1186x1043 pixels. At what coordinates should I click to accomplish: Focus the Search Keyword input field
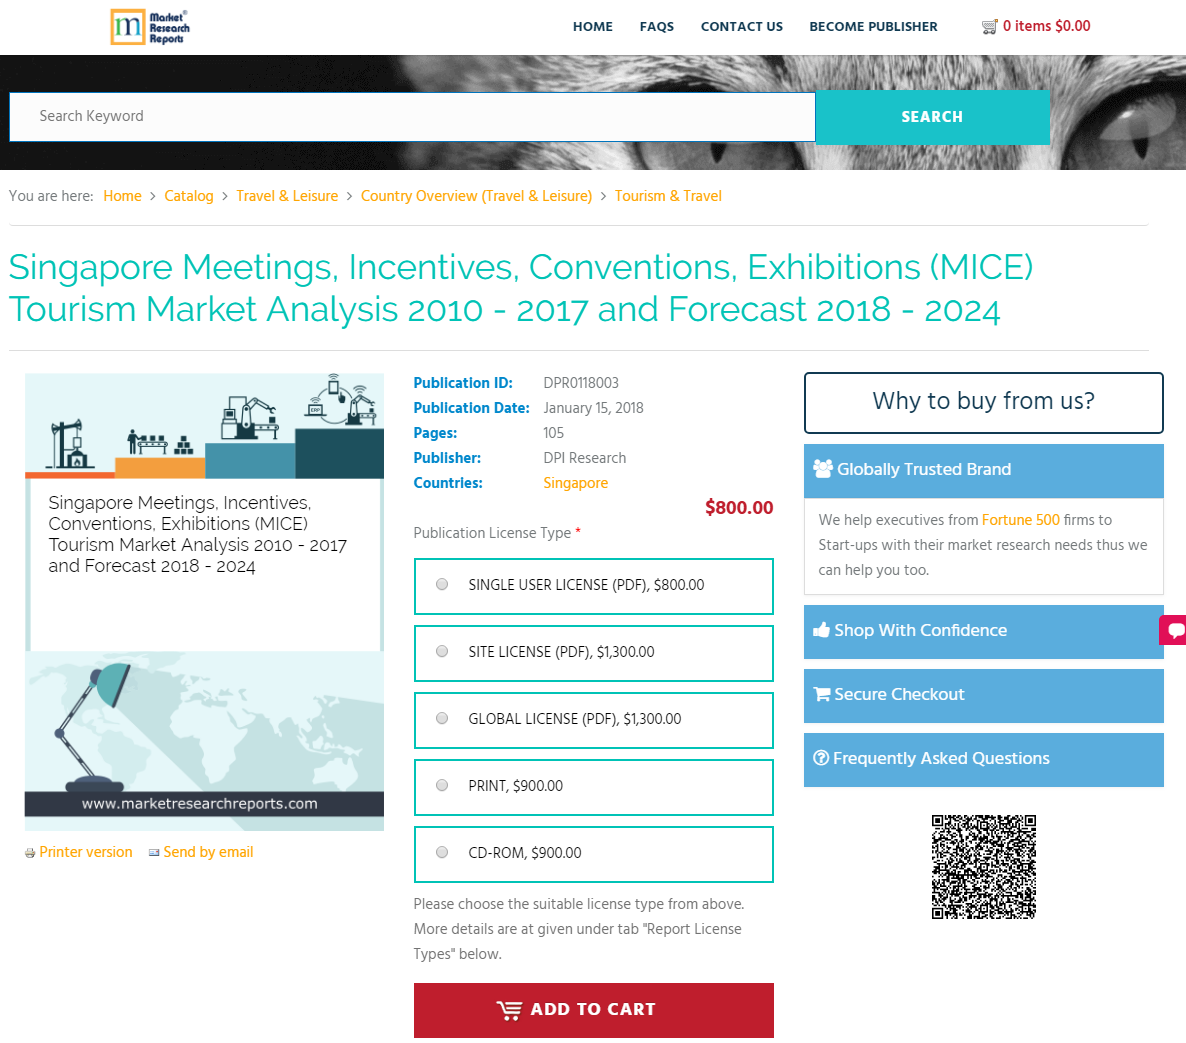tap(412, 116)
